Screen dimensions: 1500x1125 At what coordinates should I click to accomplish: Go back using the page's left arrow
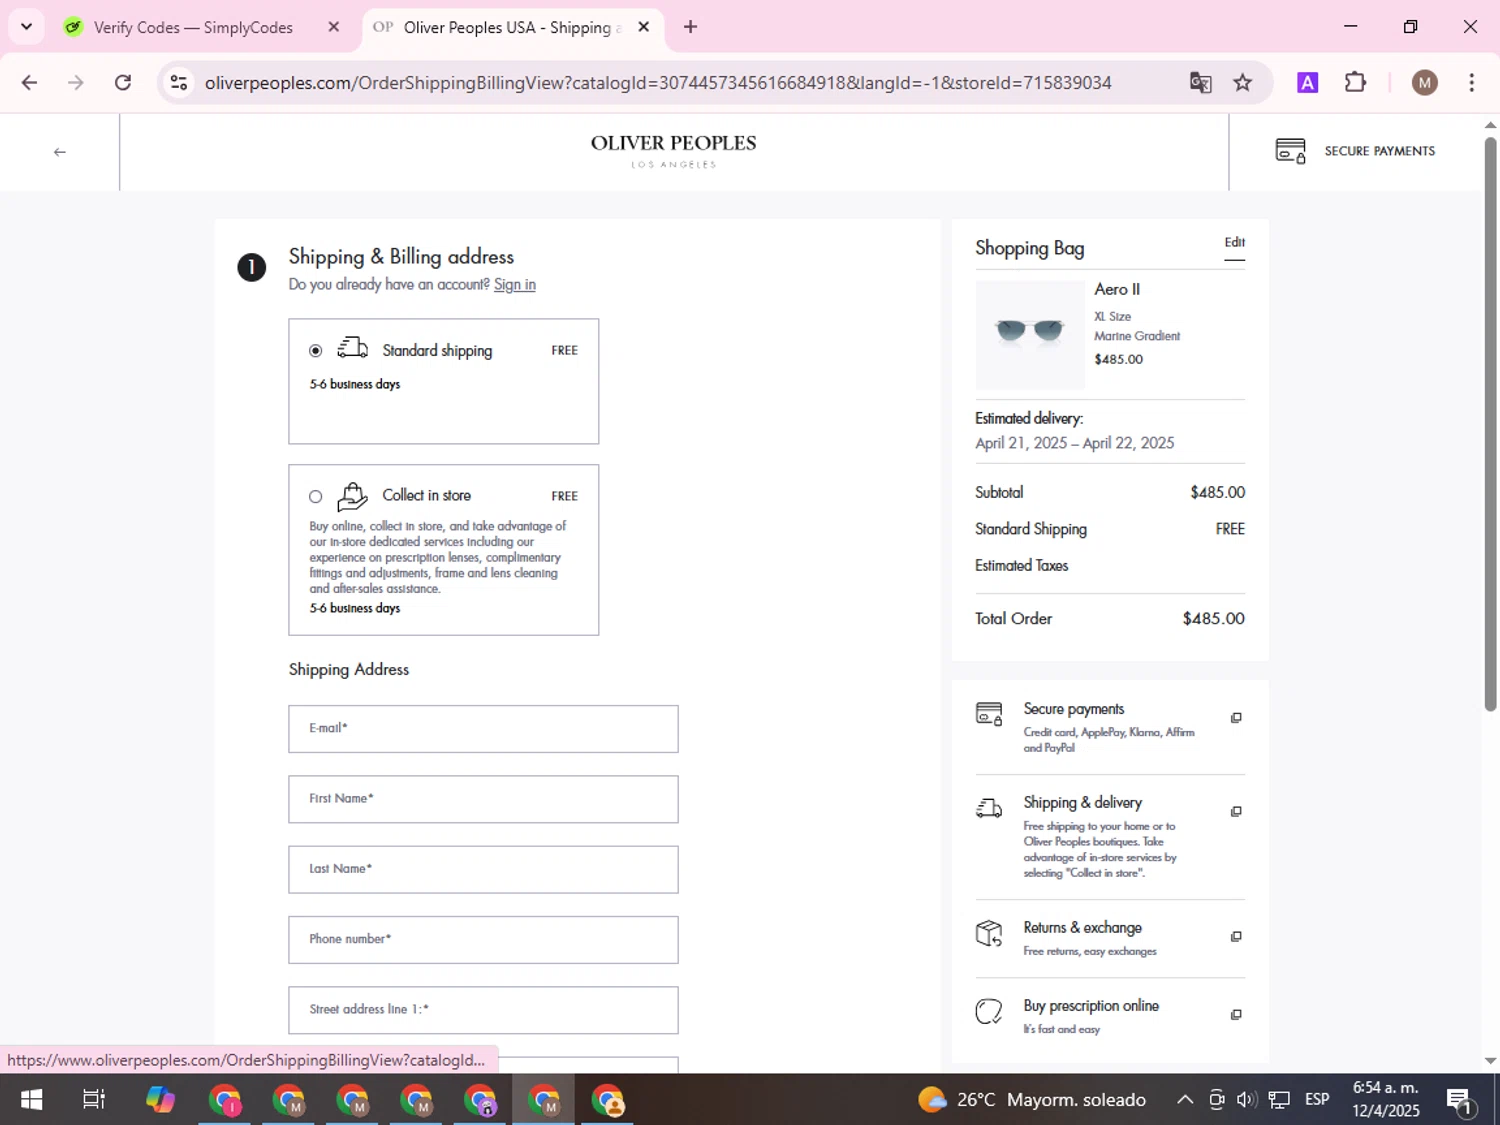pos(59,152)
